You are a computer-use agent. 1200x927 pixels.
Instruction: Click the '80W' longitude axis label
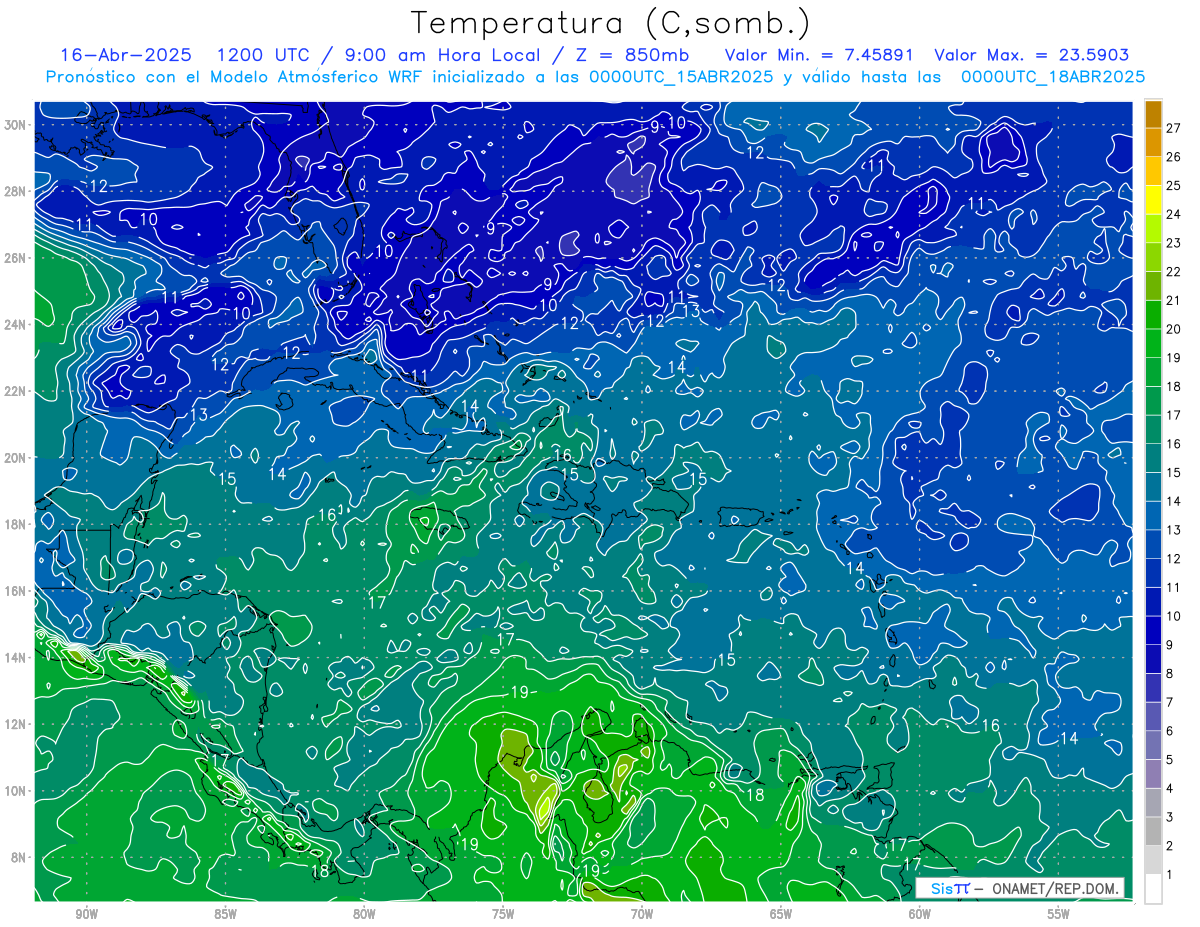click(x=364, y=914)
